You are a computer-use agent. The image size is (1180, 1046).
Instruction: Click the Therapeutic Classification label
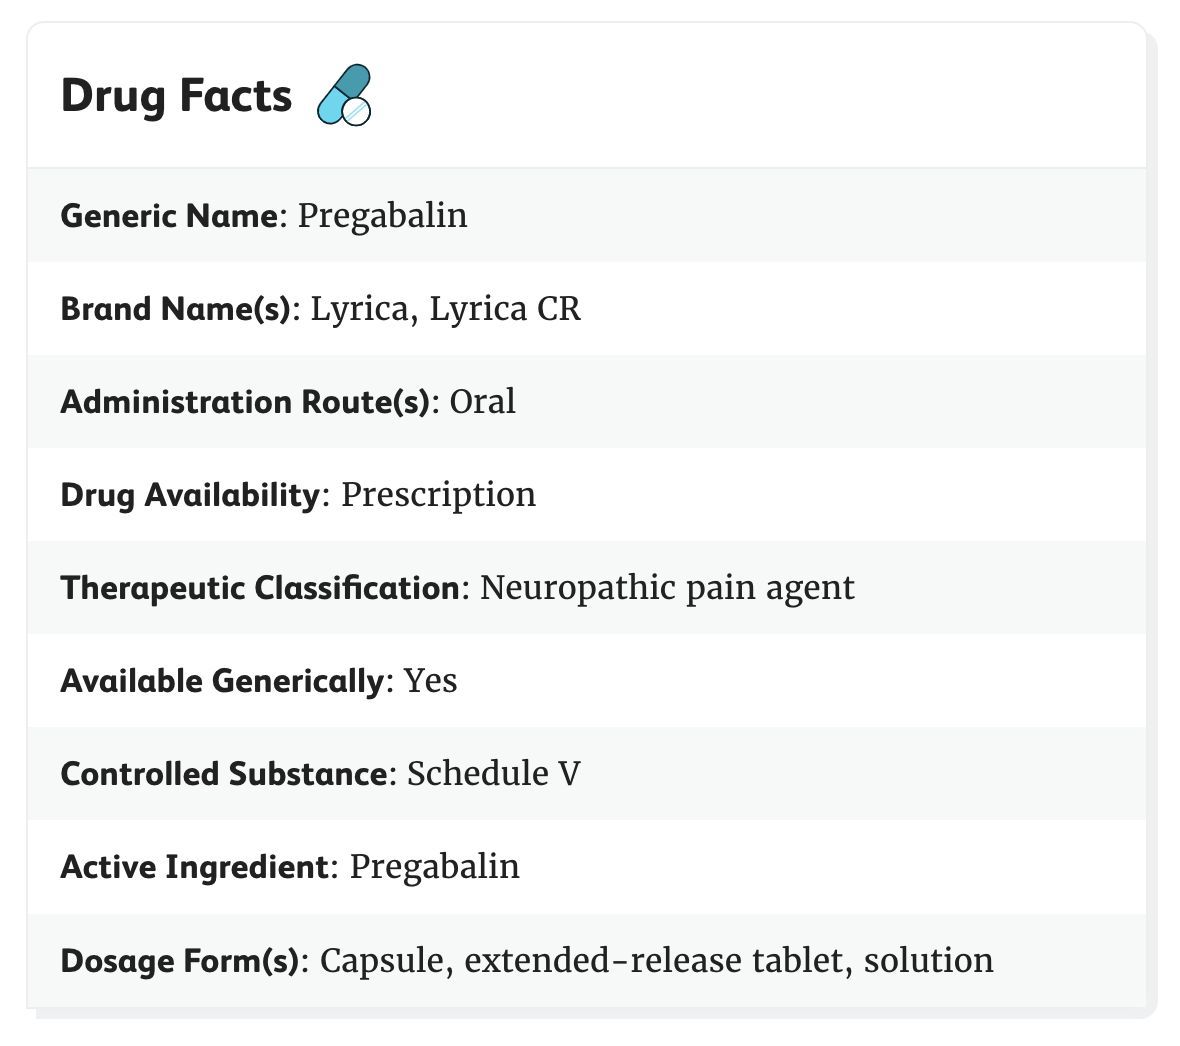tap(260, 588)
